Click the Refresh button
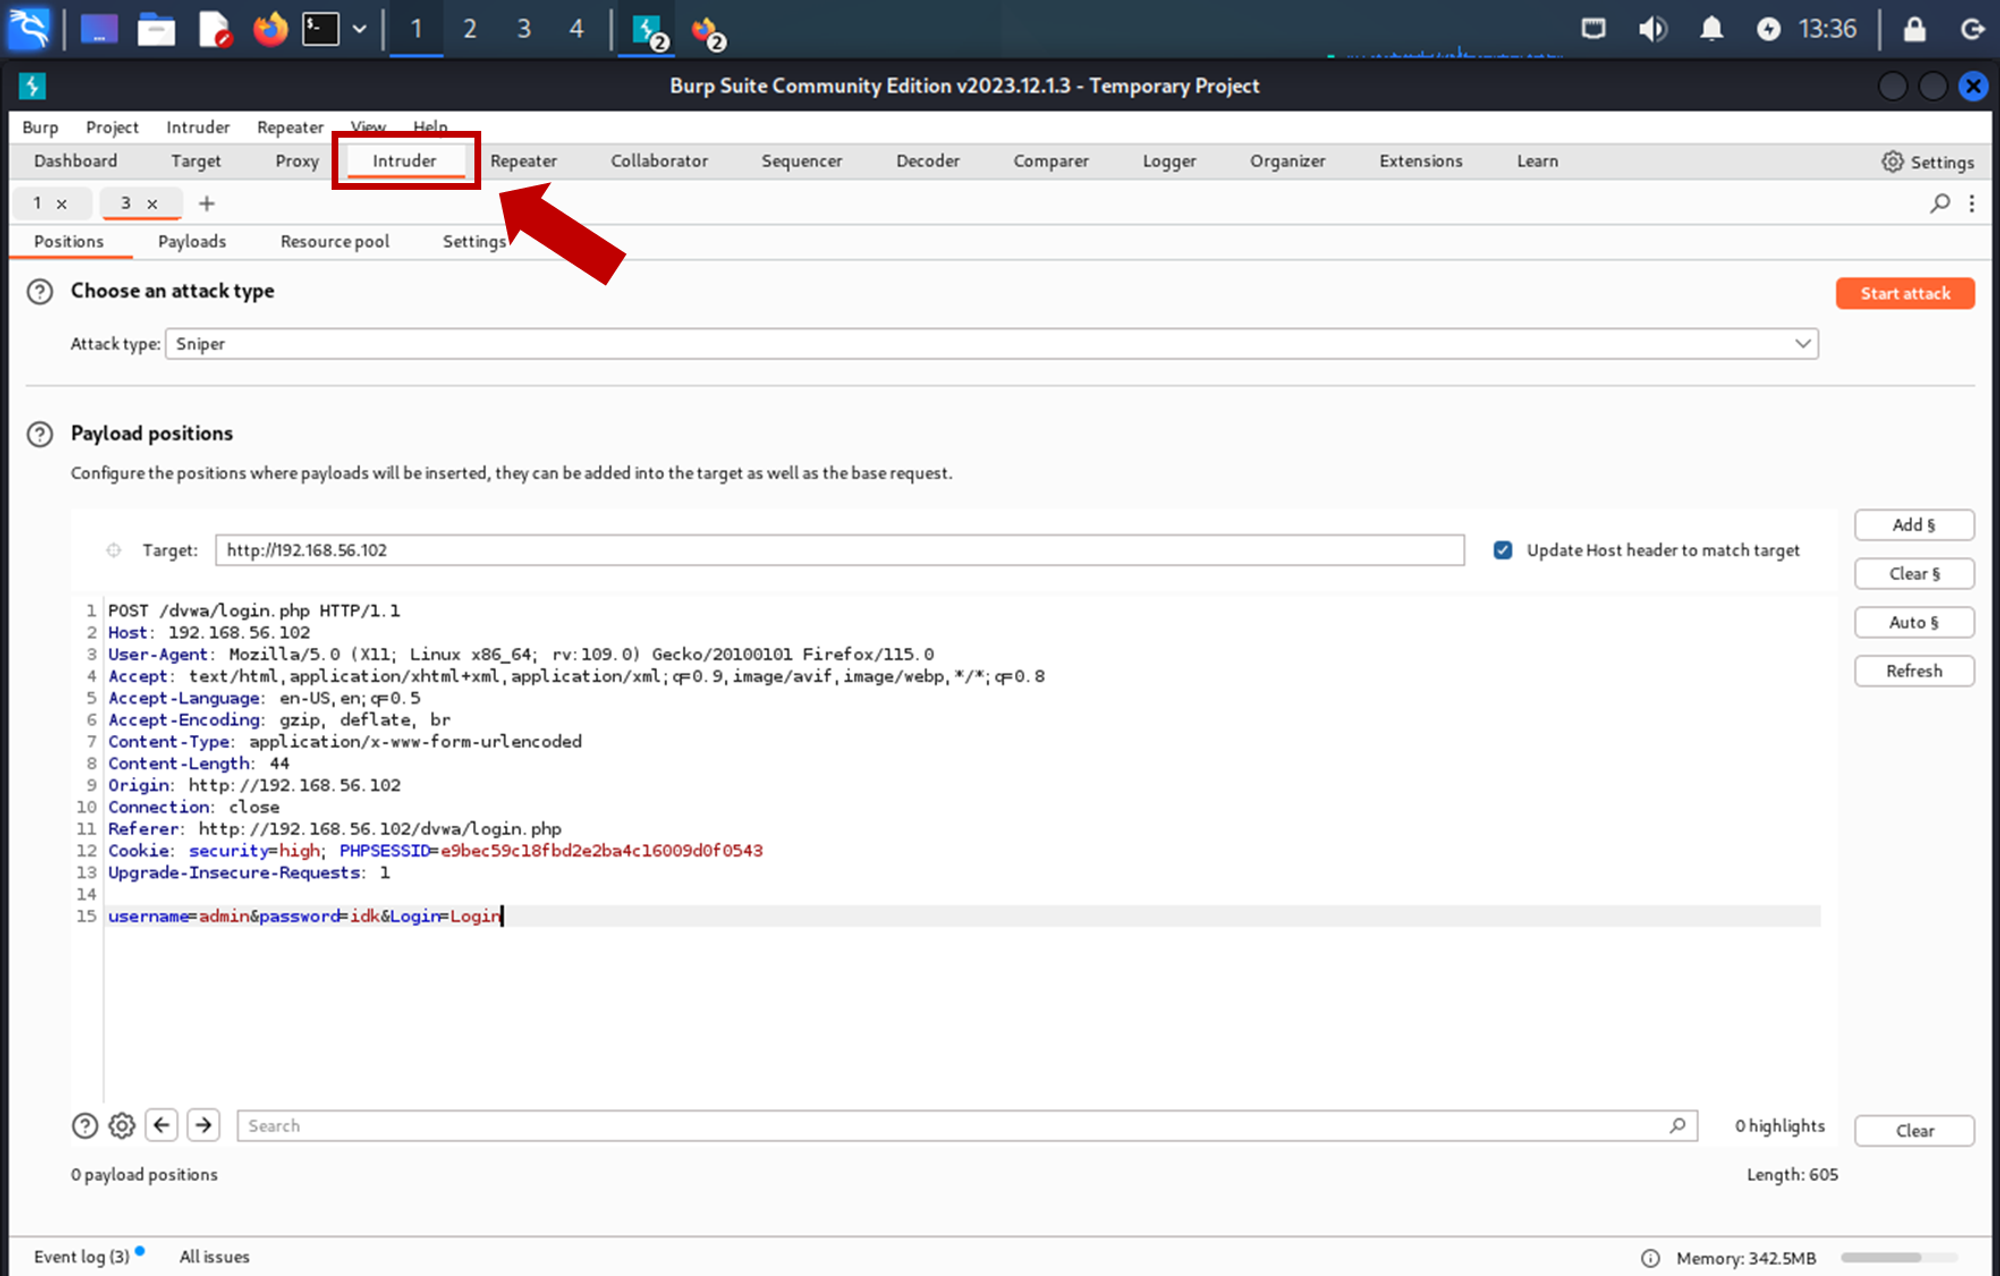The height and width of the screenshot is (1276, 2000). (1914, 671)
